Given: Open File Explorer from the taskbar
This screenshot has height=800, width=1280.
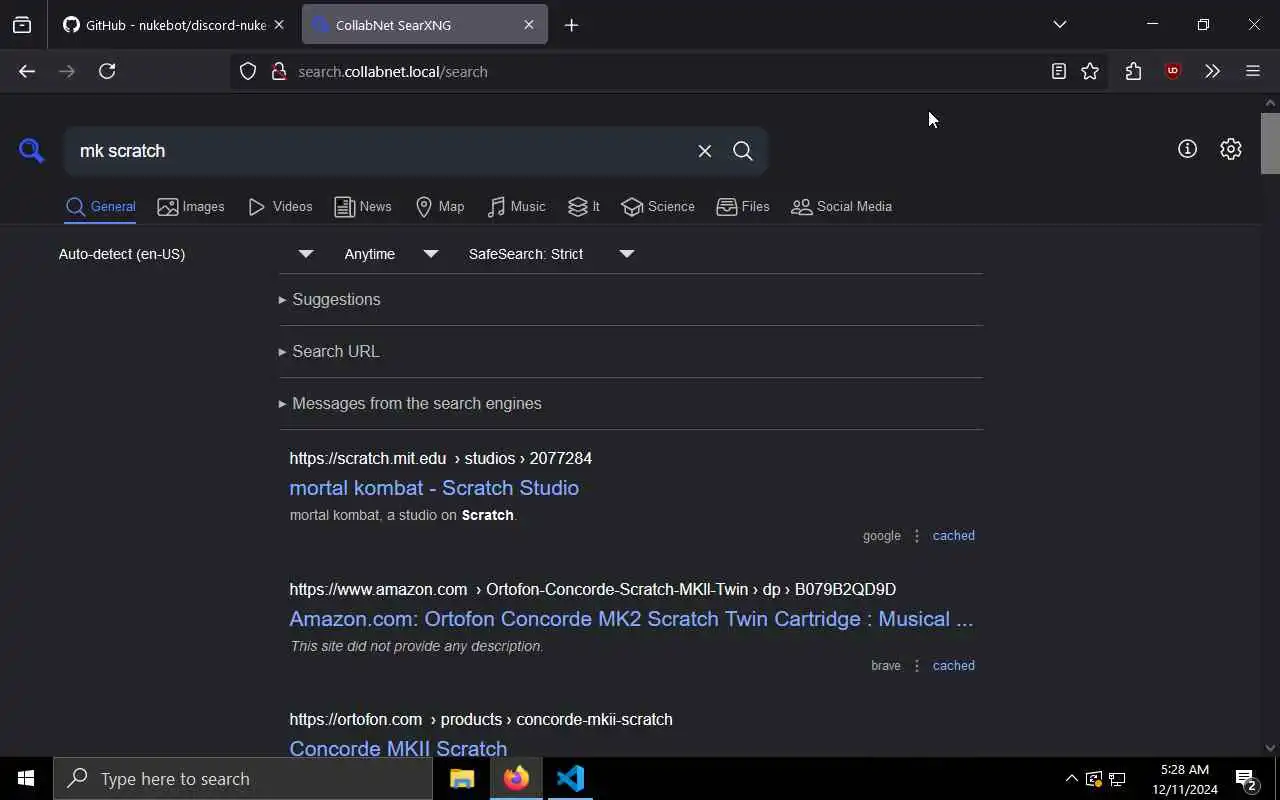Looking at the screenshot, I should (x=462, y=778).
